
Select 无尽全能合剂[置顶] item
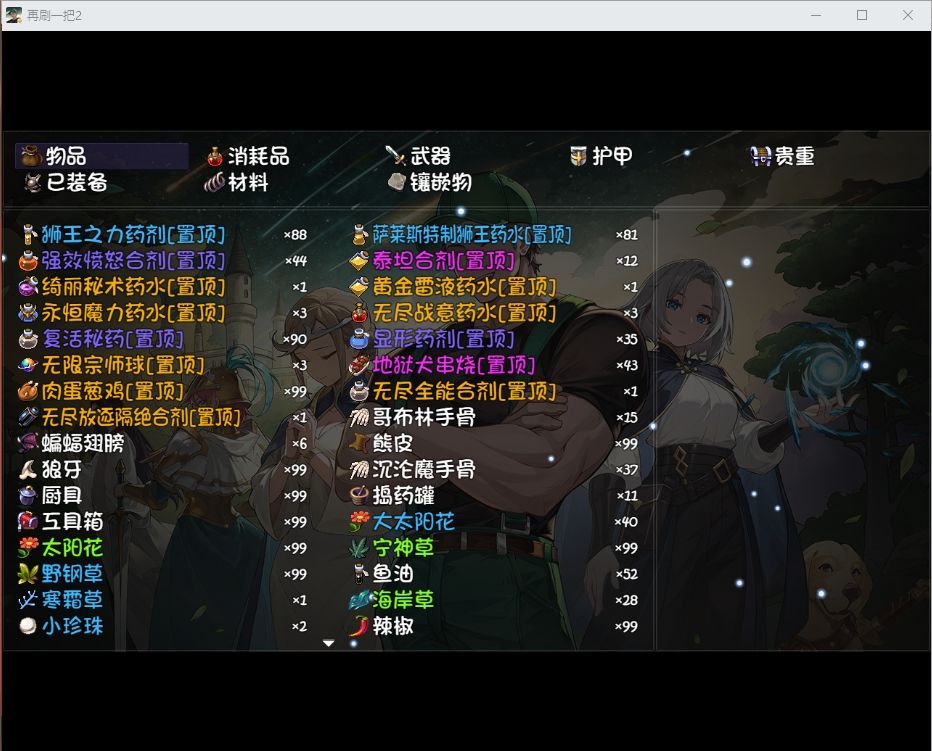coord(495,391)
